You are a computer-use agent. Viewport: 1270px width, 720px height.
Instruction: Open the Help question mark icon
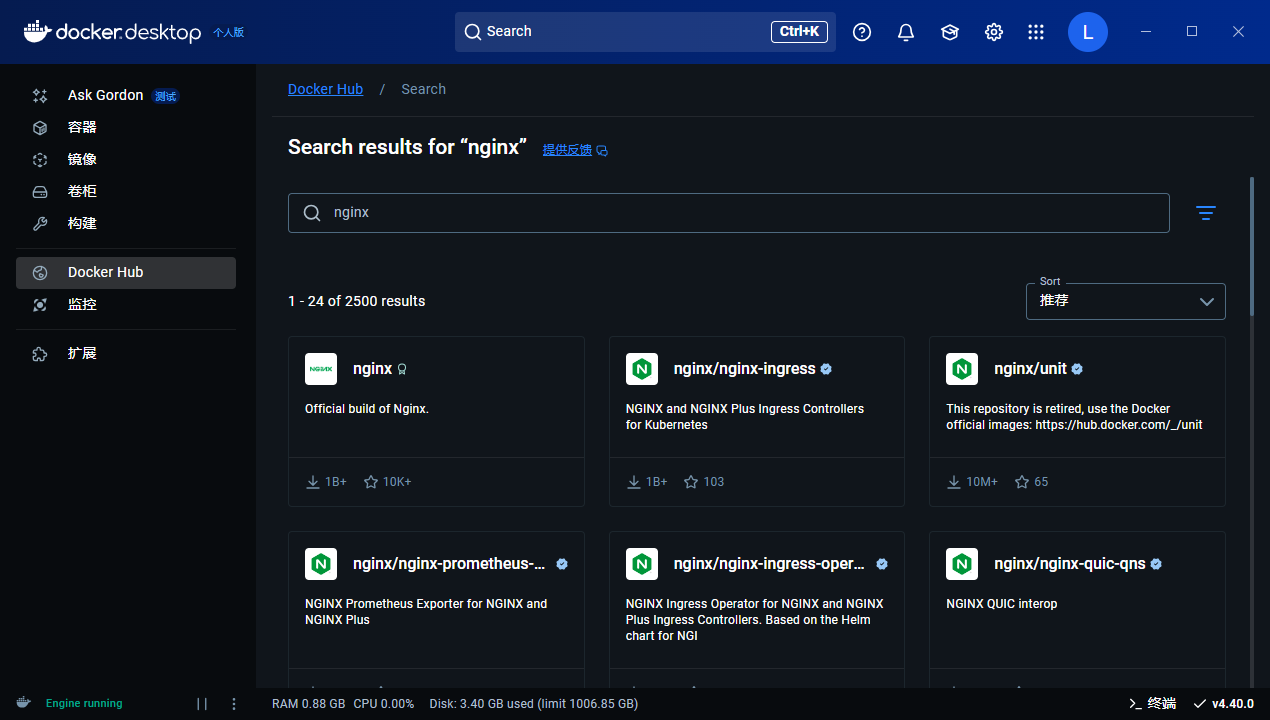(x=862, y=32)
